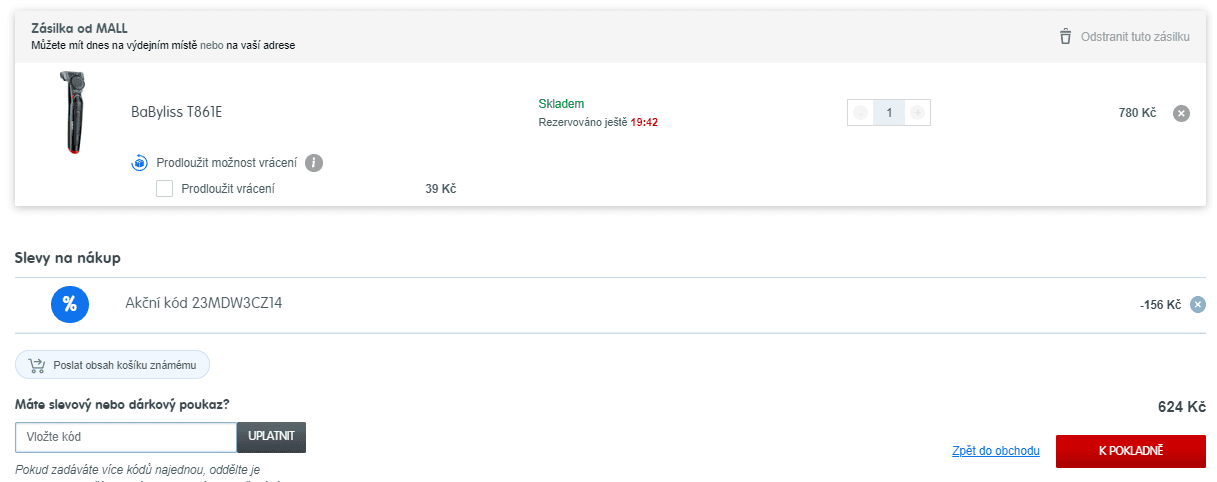
Task: Click the Akční kód 23MDW3CZ14 text
Action: [x=204, y=303]
